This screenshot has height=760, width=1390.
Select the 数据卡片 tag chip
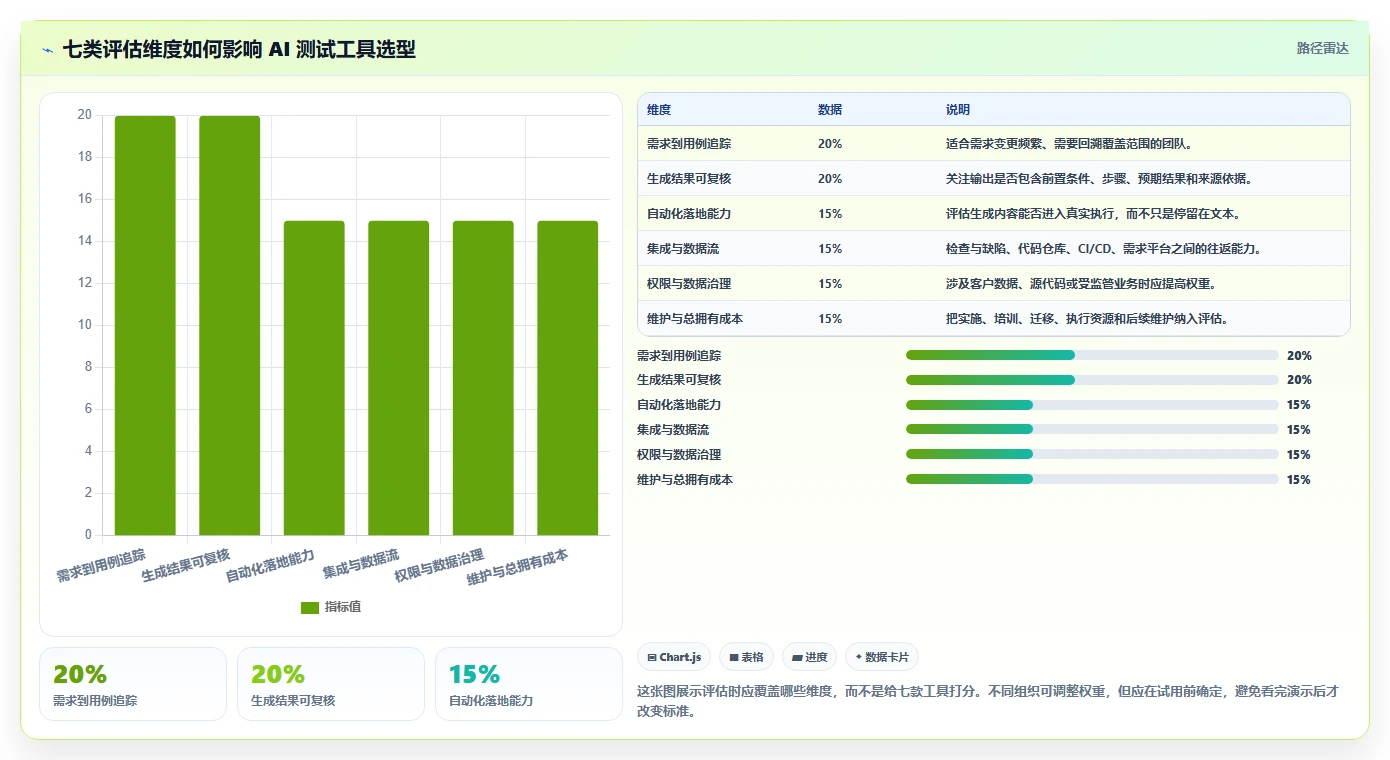coord(882,657)
